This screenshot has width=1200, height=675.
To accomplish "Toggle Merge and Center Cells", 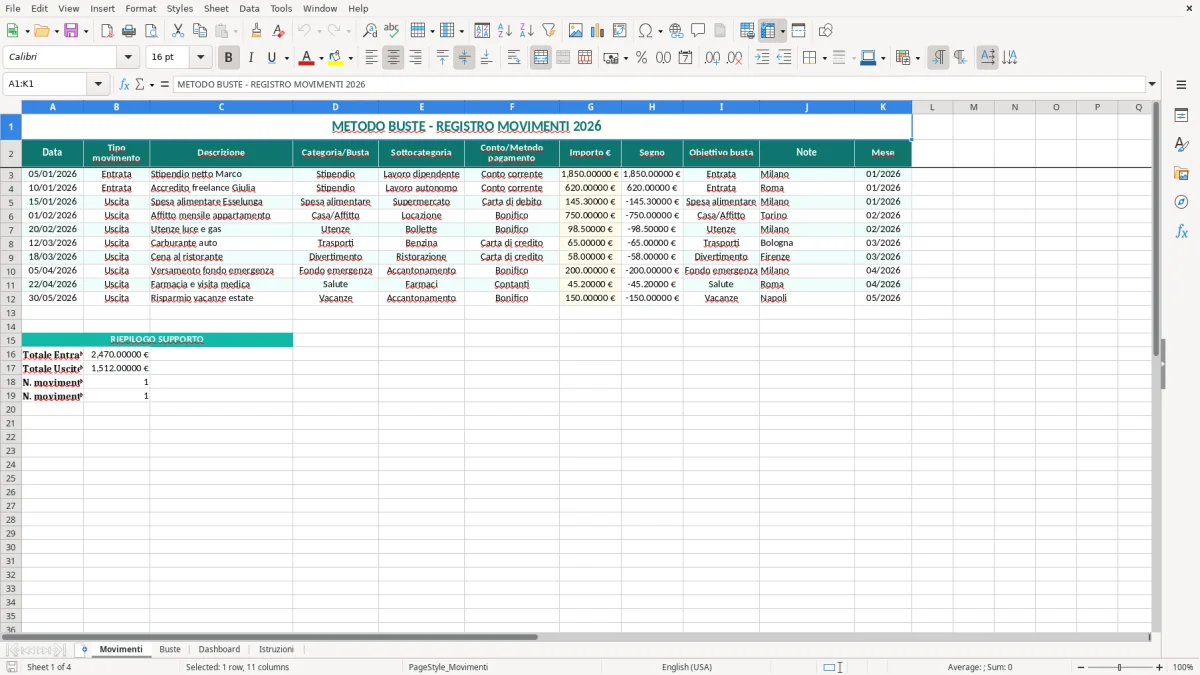I will point(541,58).
